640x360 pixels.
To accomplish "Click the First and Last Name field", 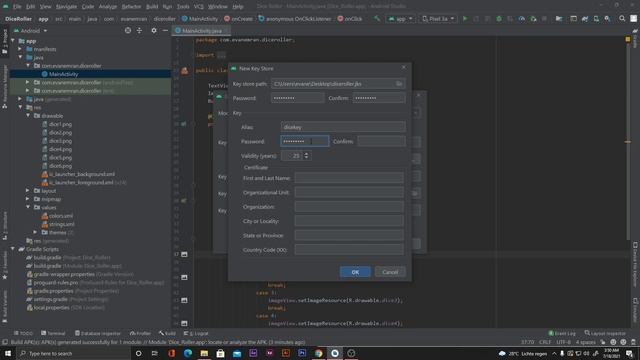I will 349,178.
